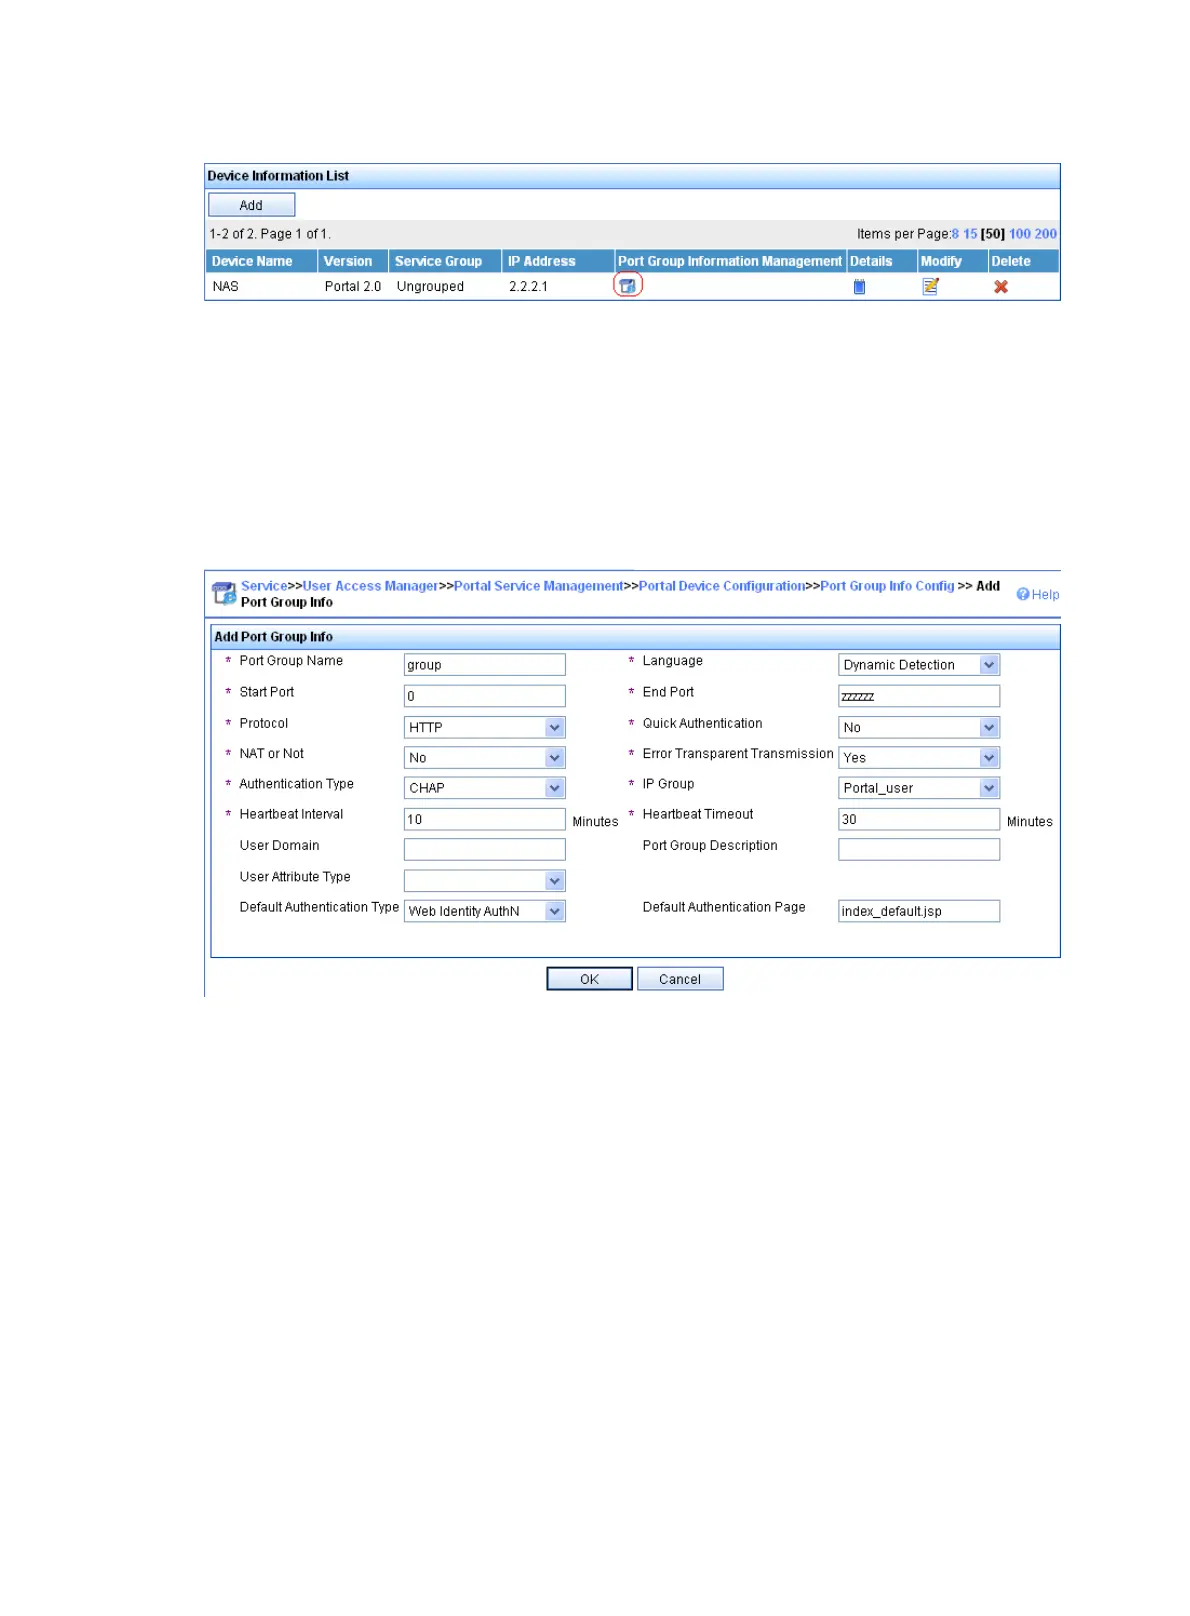Set items per page to 15
The height and width of the screenshot is (1616, 1190).
coord(970,234)
